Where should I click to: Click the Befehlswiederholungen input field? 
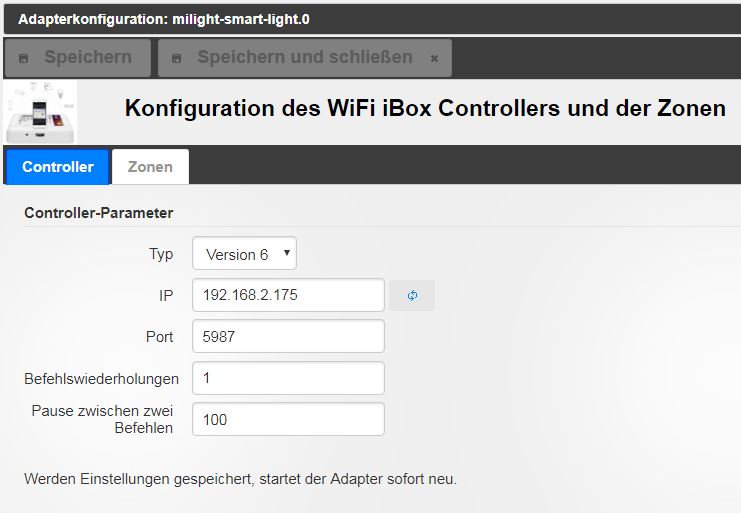click(288, 378)
